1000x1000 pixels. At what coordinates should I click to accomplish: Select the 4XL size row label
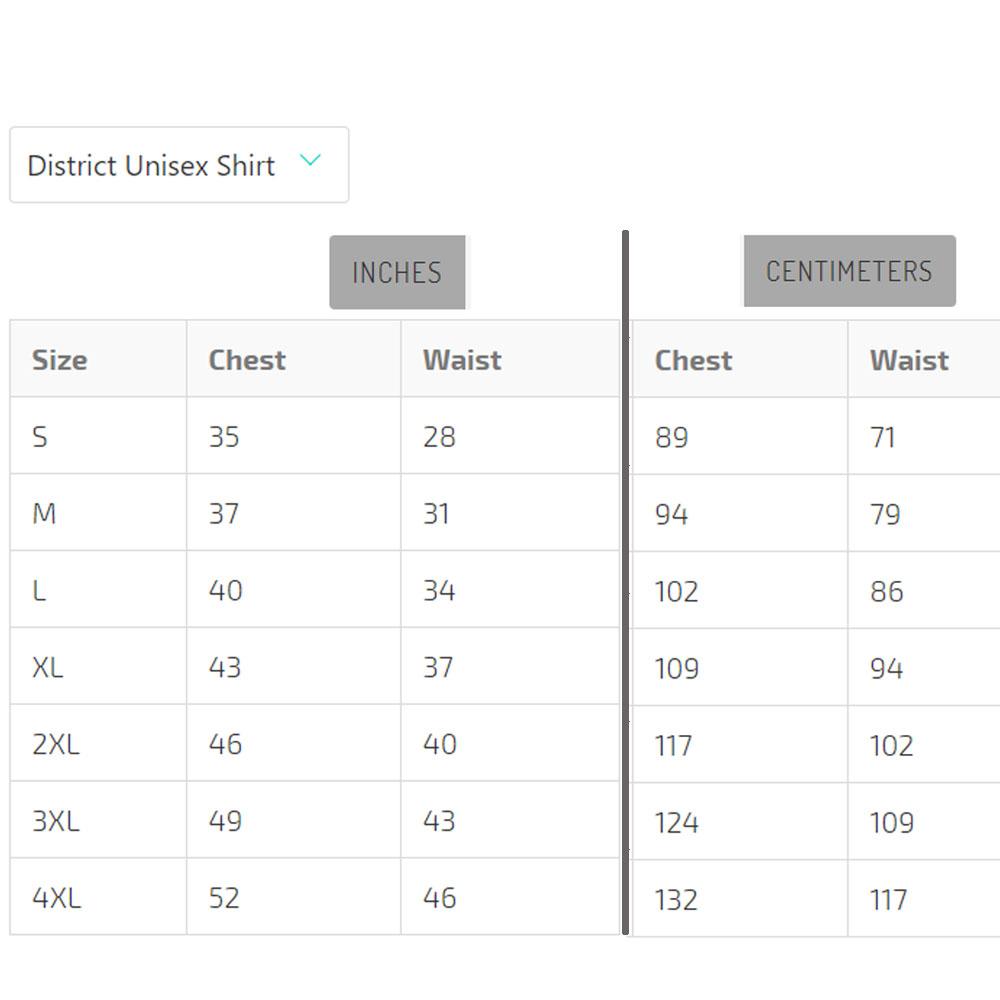click(56, 898)
